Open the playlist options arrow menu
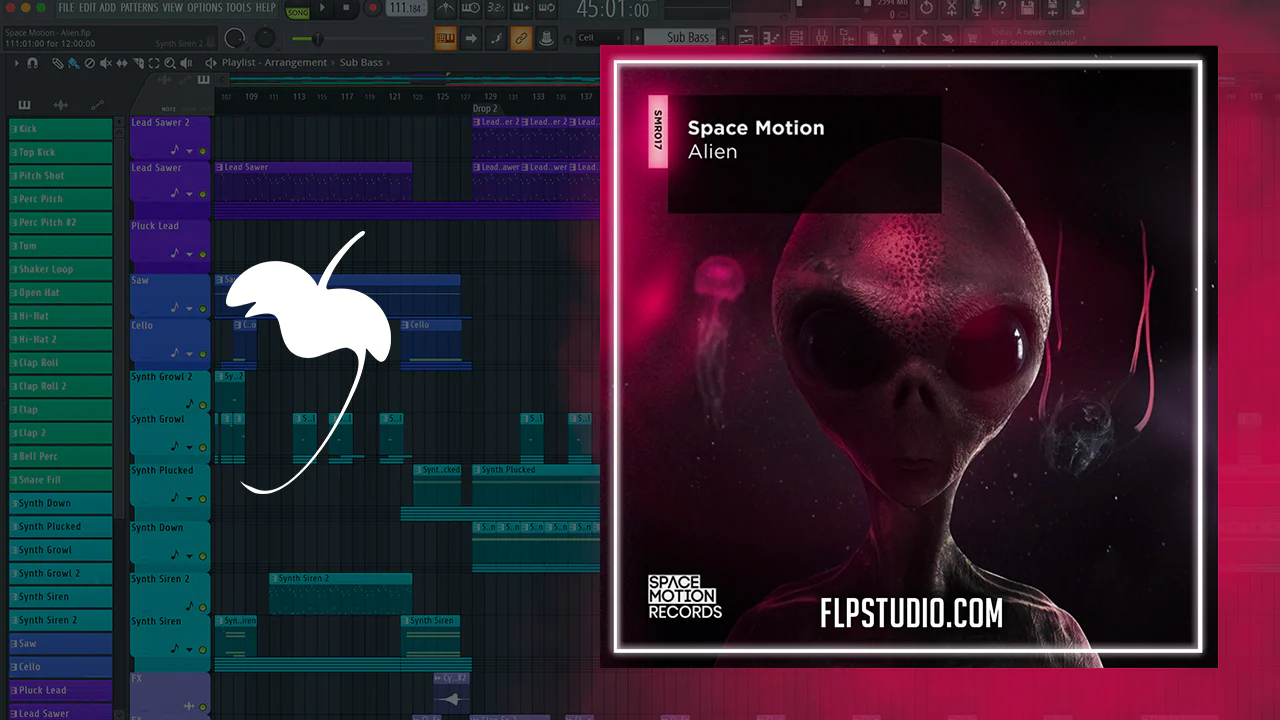This screenshot has width=1280, height=720. click(x=16, y=63)
